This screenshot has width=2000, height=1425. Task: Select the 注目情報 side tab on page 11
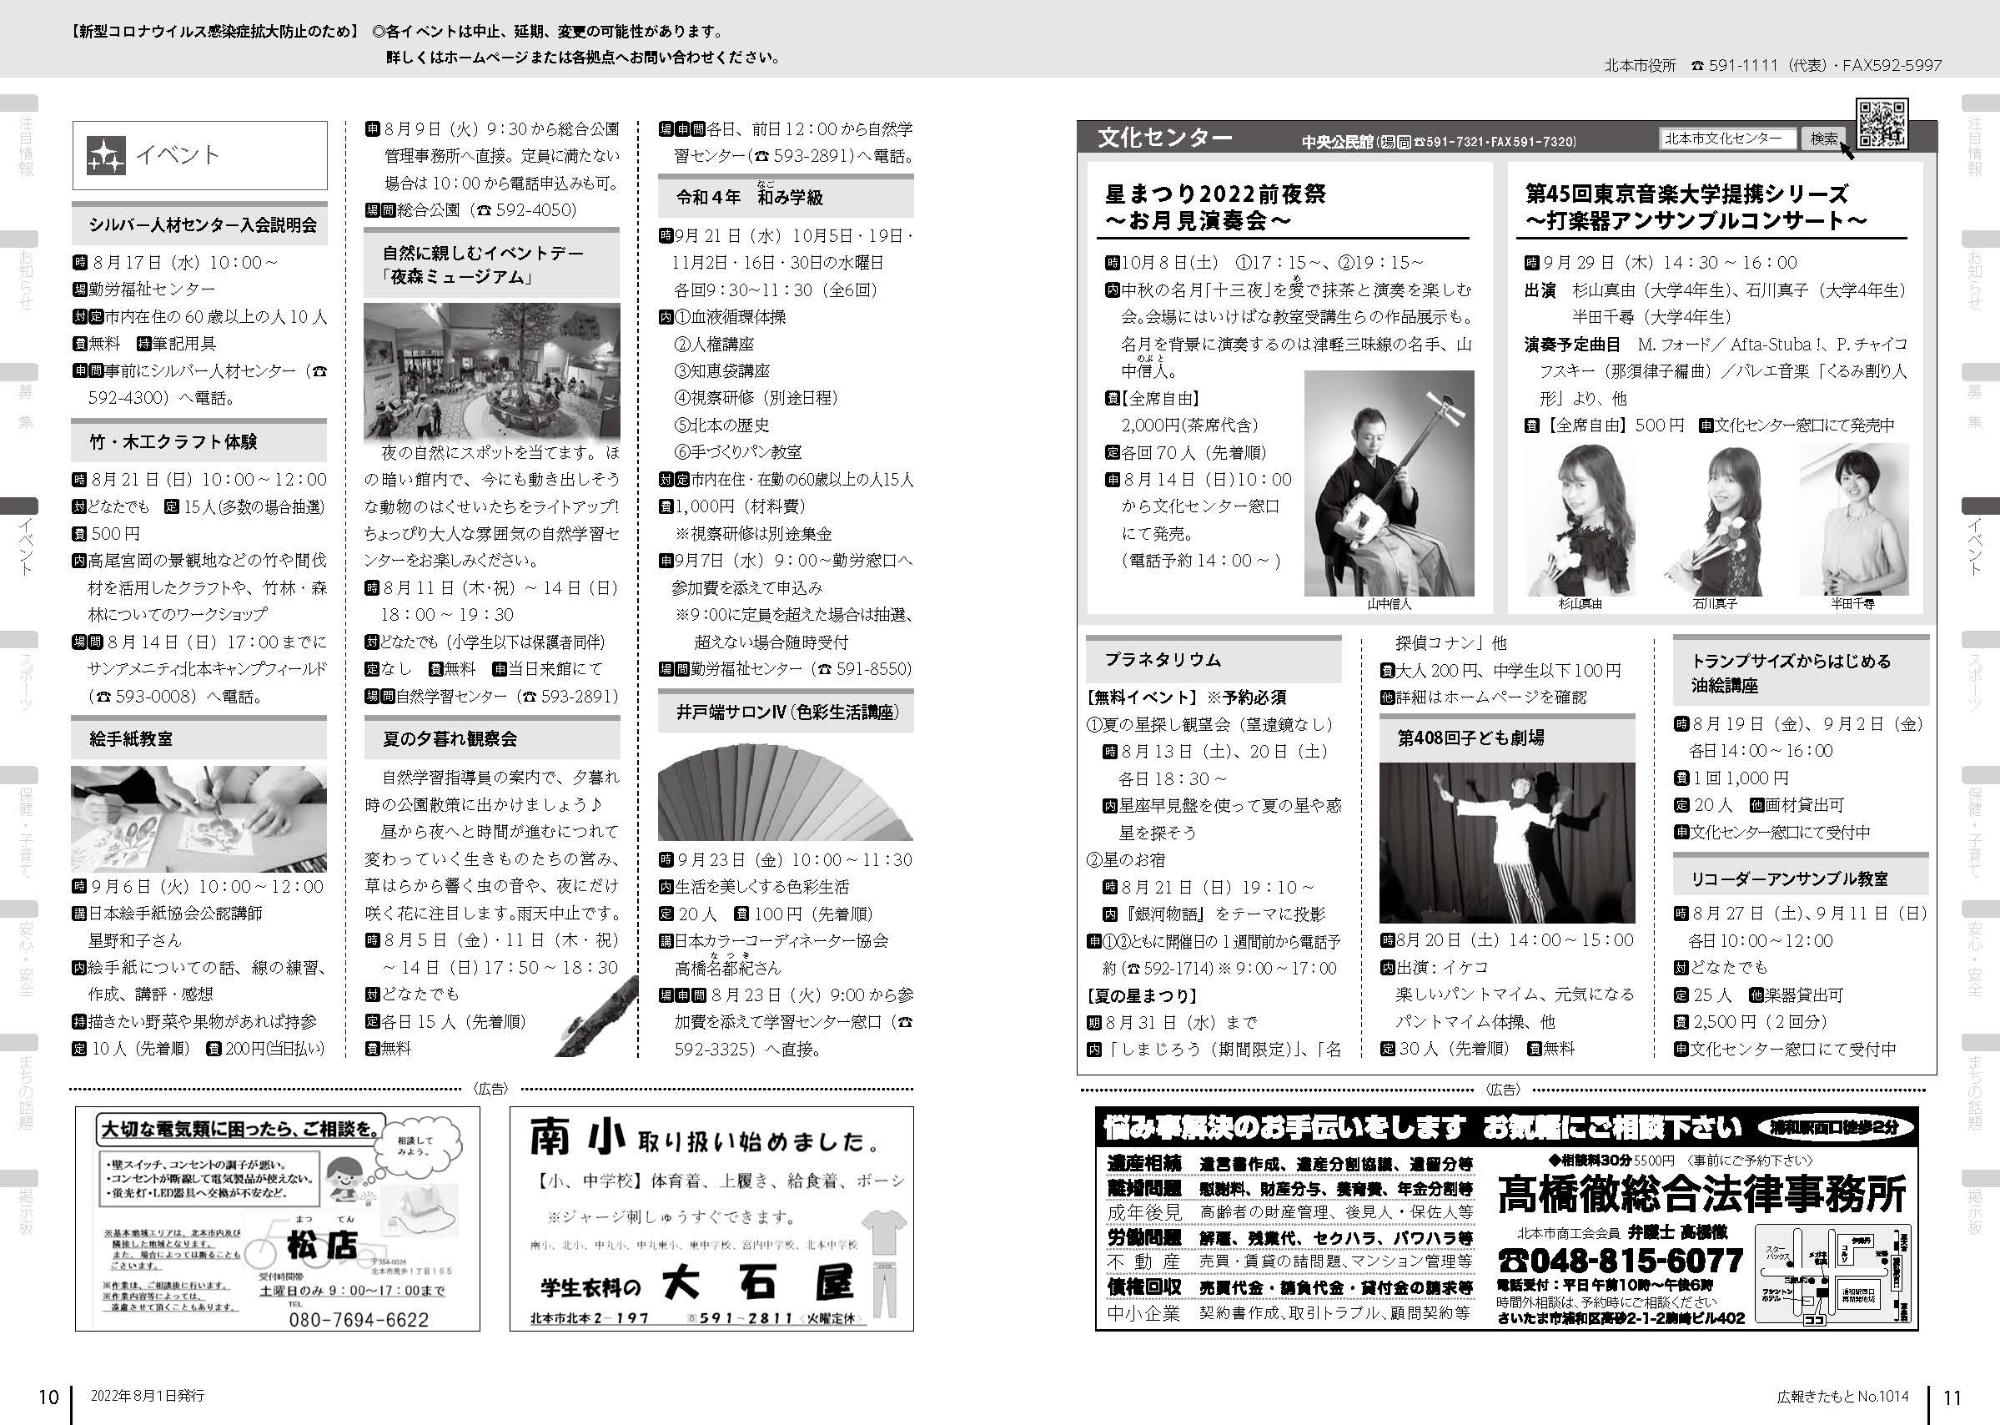pyautogui.click(x=1981, y=137)
